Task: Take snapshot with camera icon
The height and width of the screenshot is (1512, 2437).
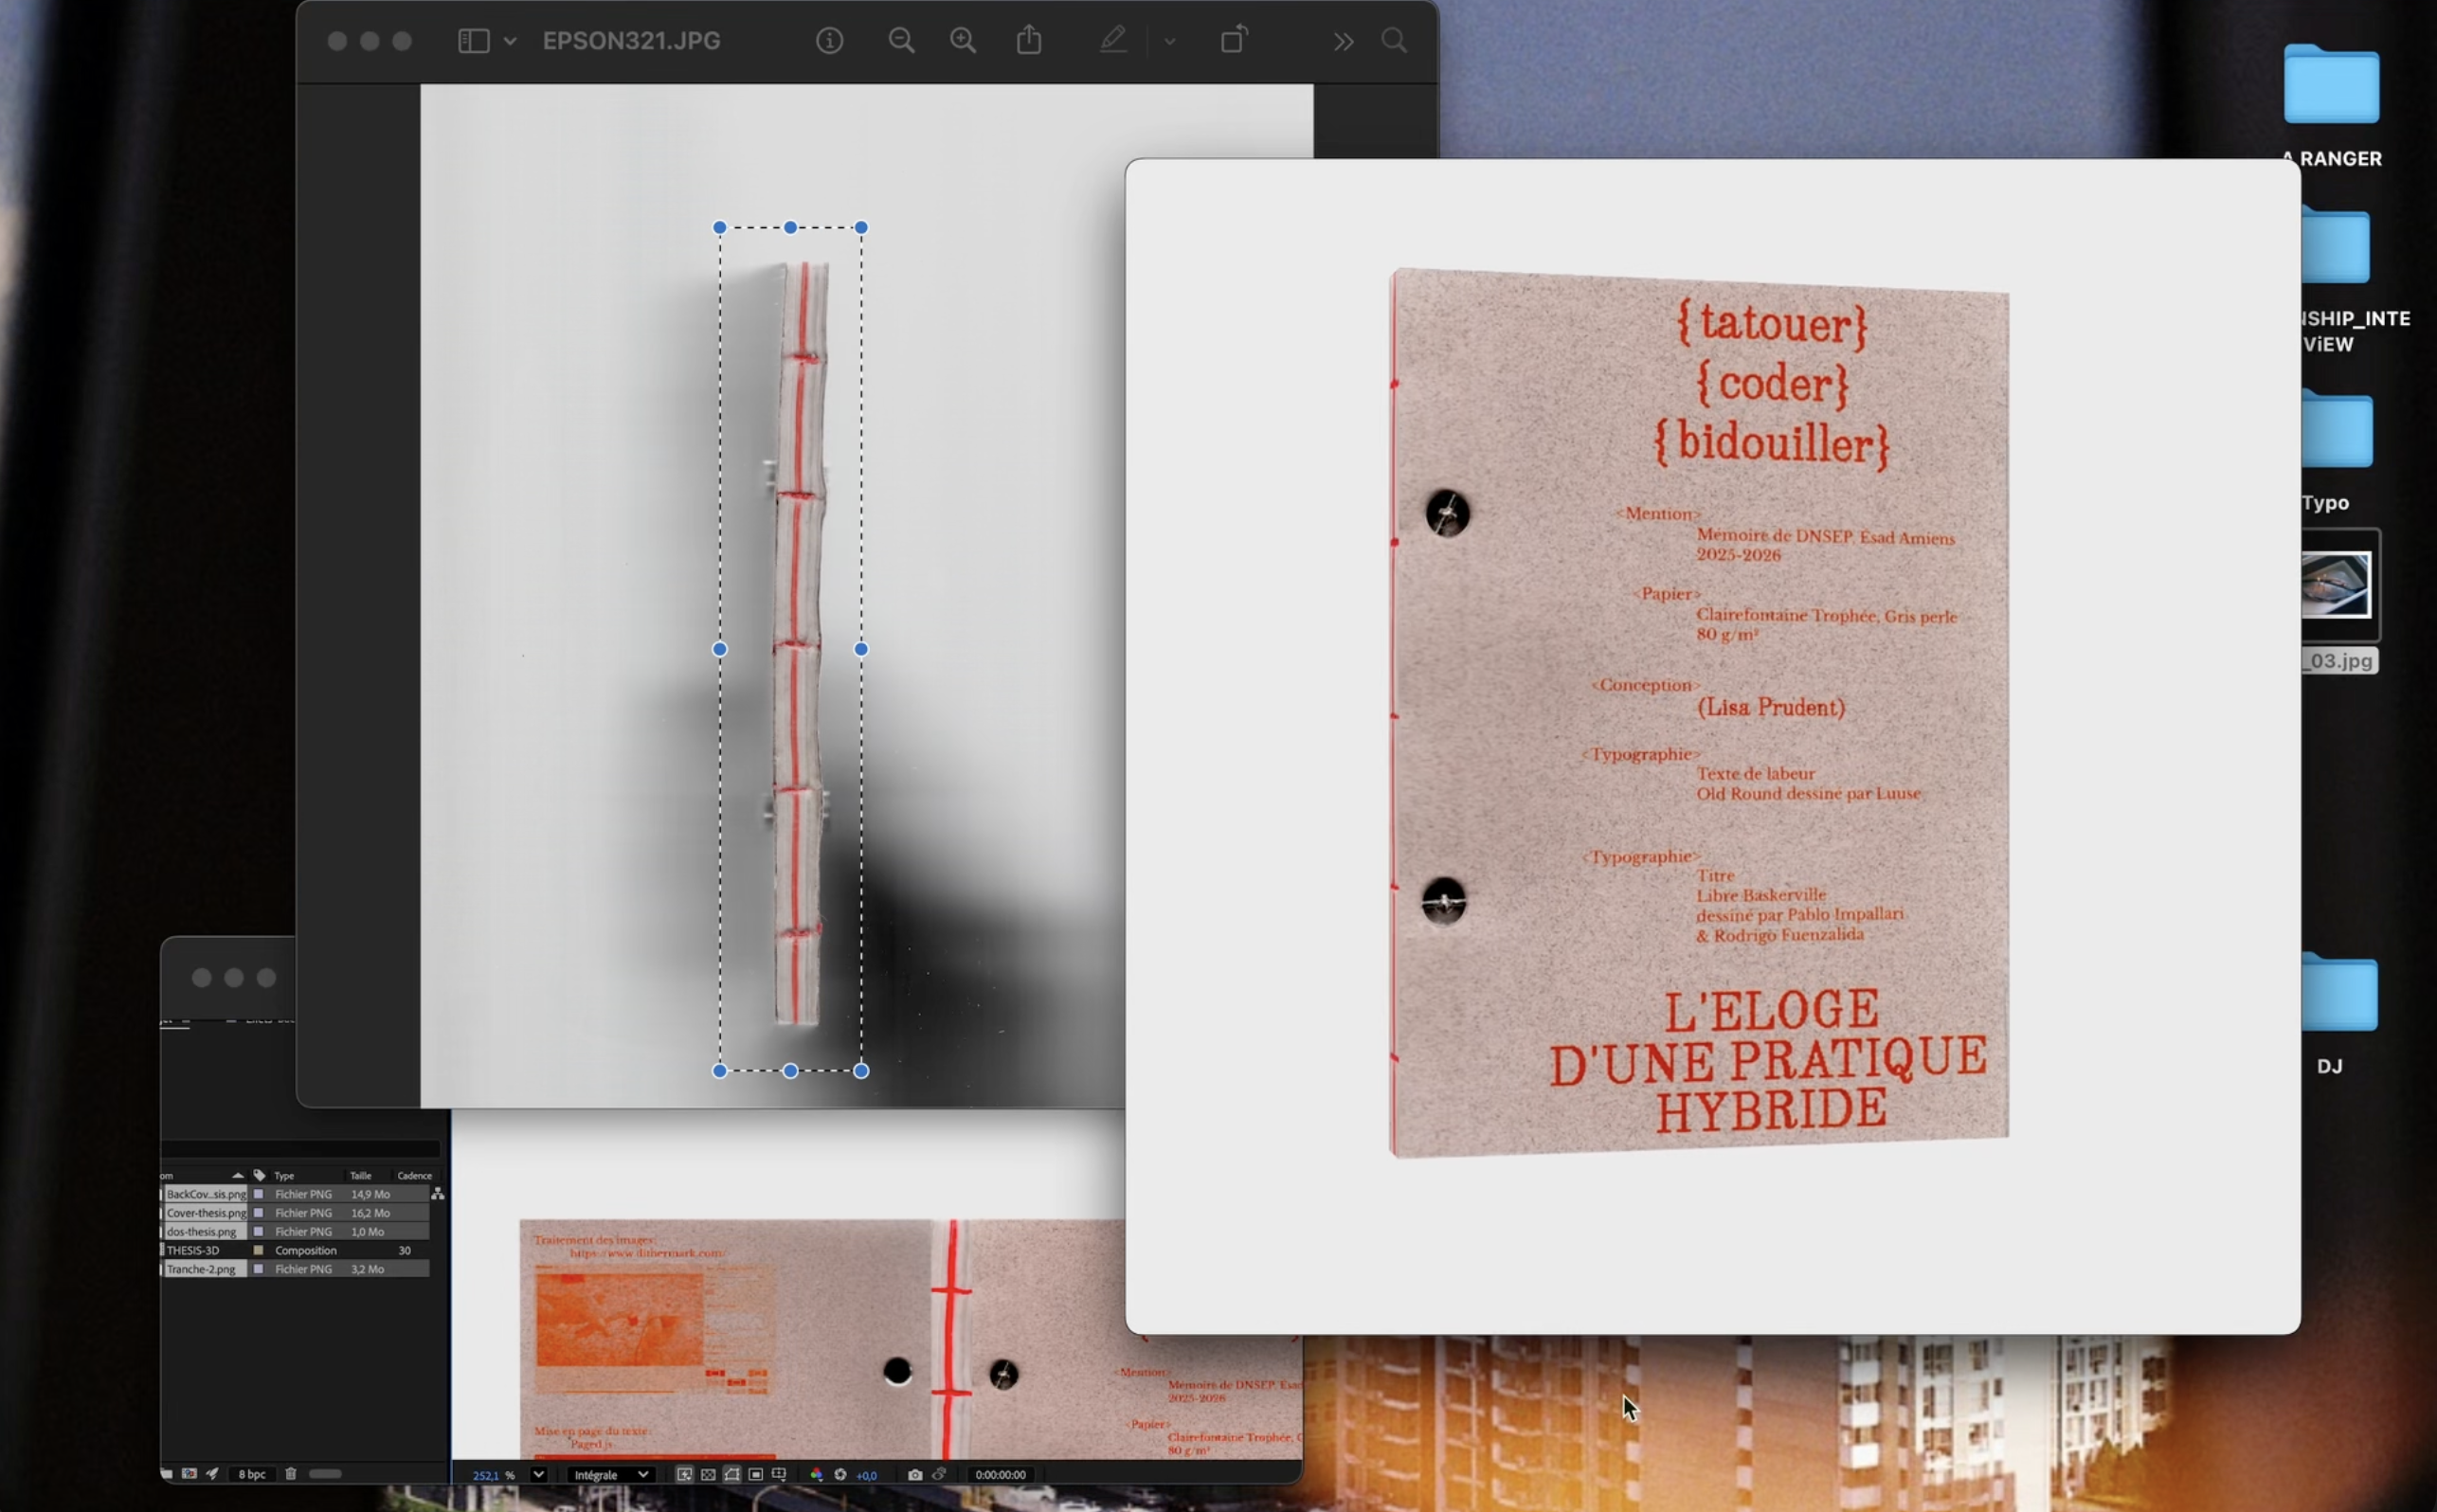Action: point(914,1475)
